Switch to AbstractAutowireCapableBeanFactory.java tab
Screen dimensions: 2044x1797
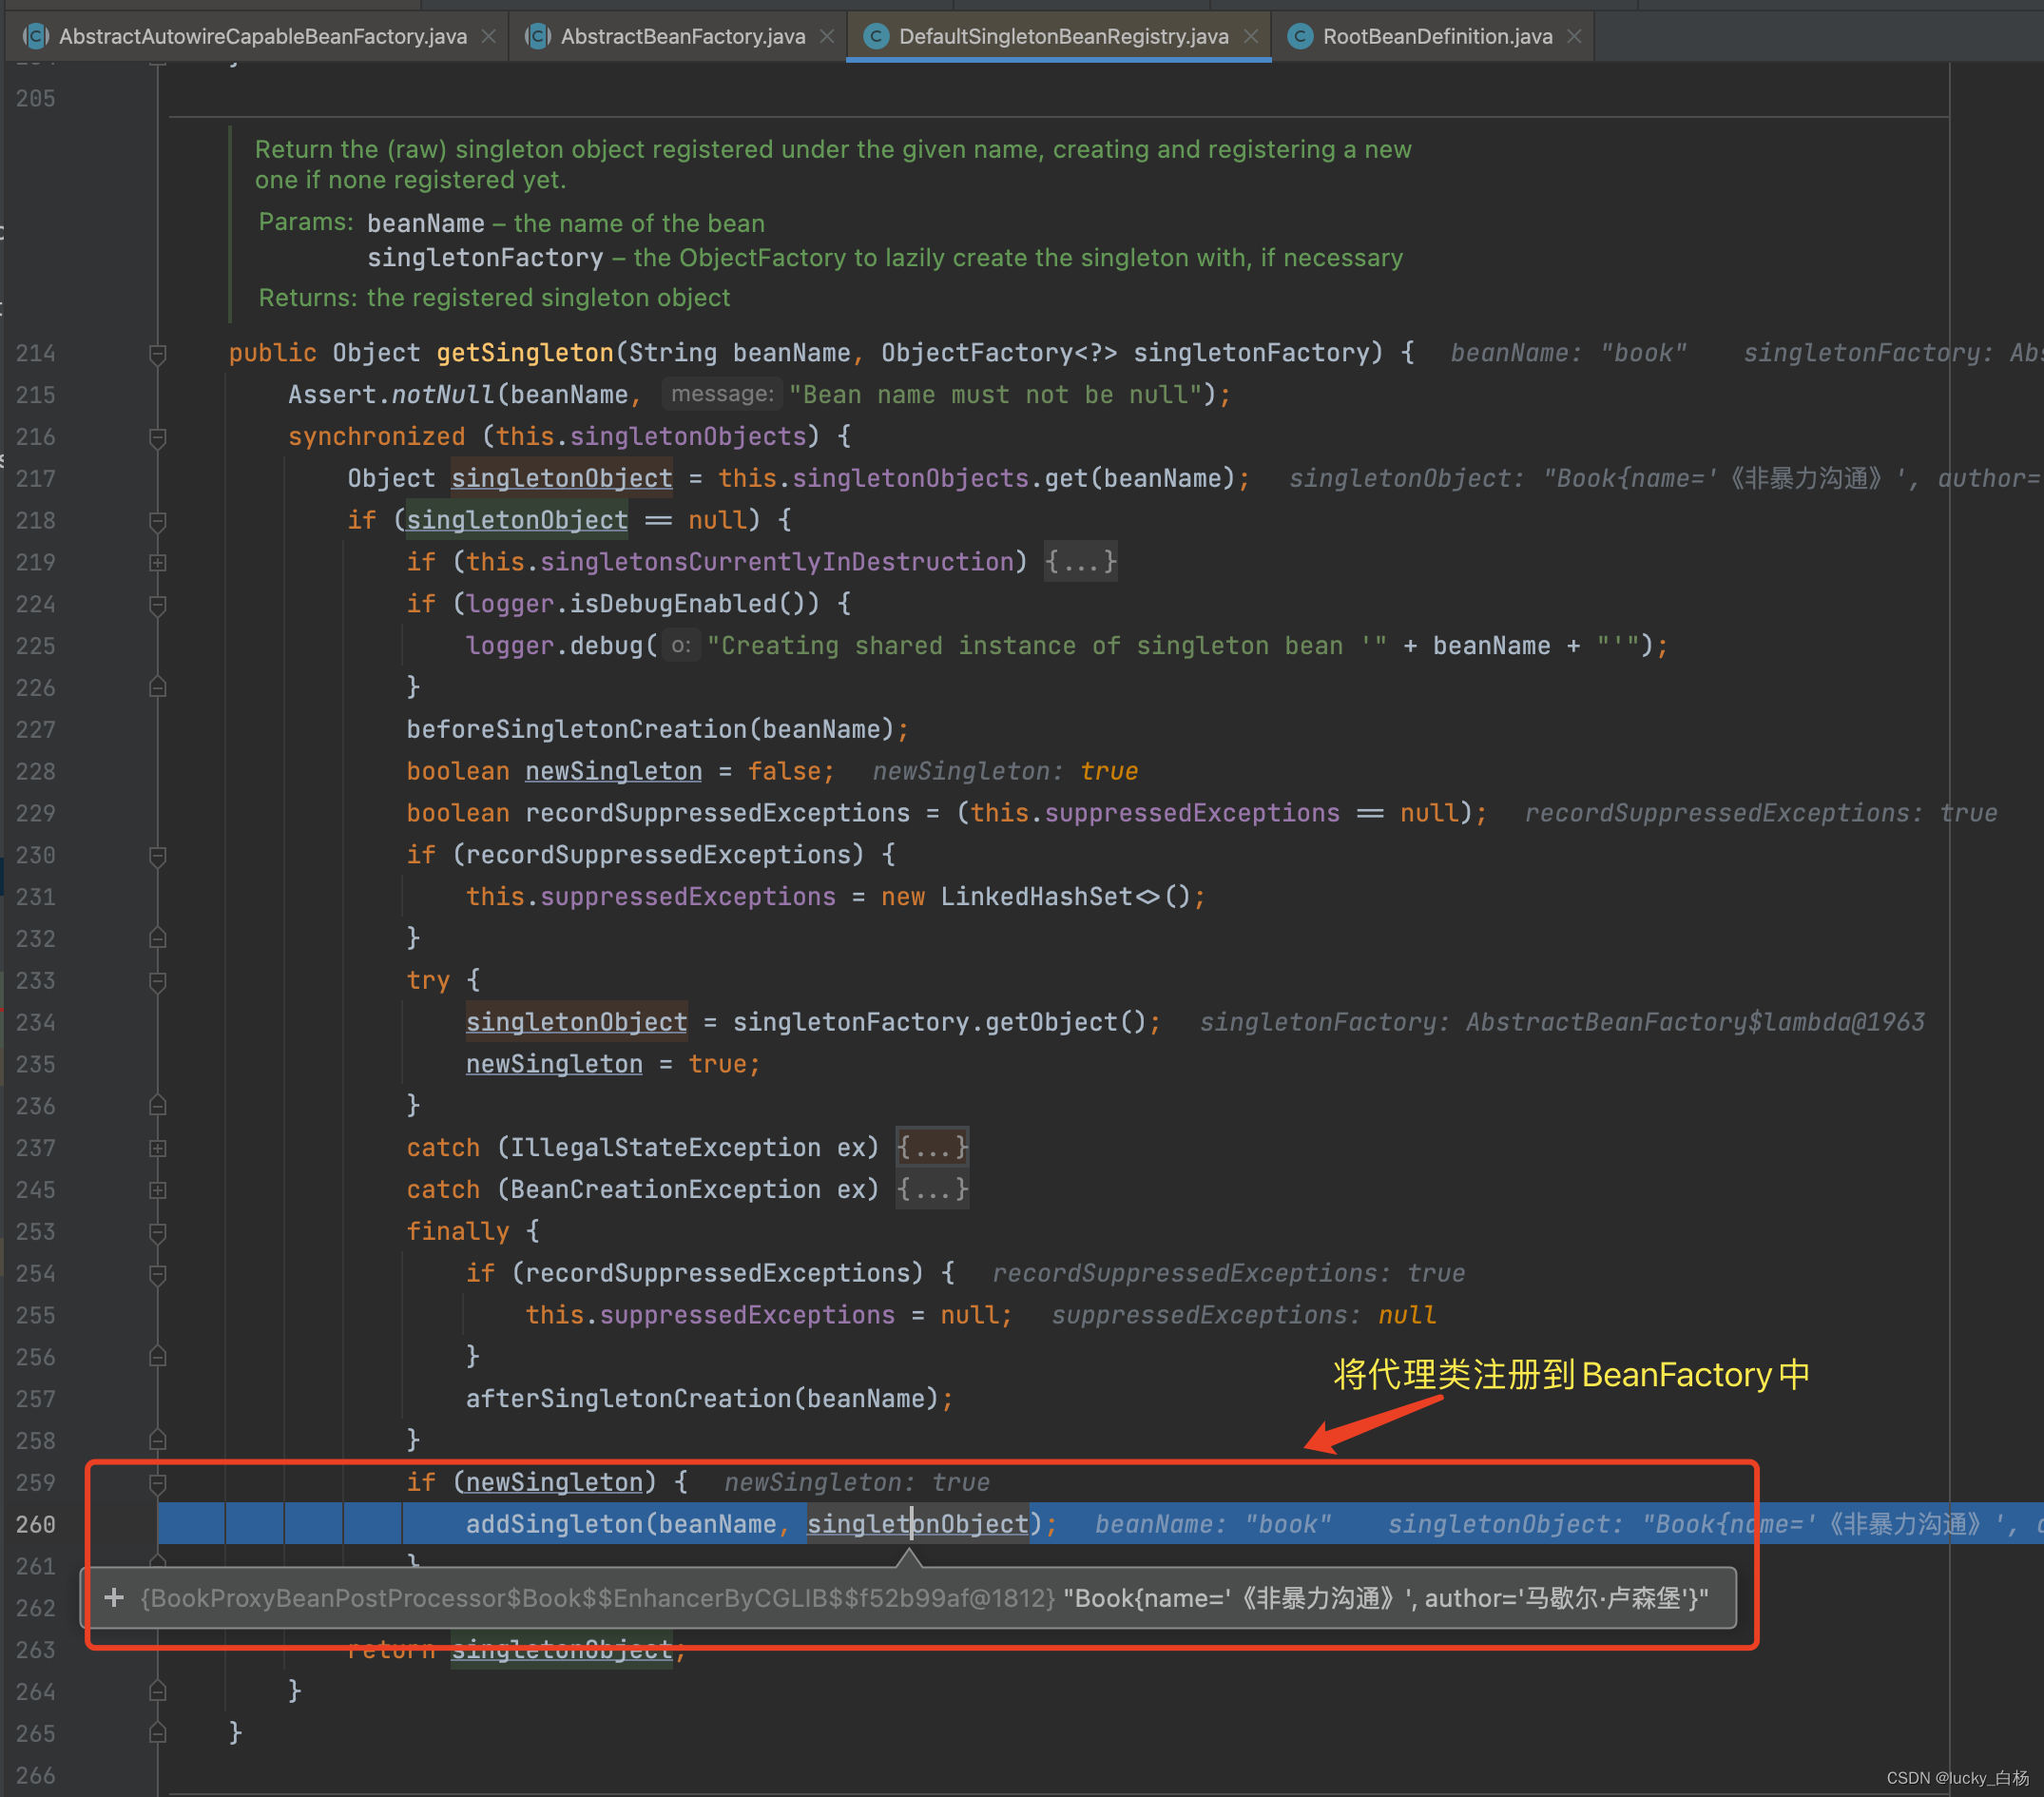tap(262, 36)
